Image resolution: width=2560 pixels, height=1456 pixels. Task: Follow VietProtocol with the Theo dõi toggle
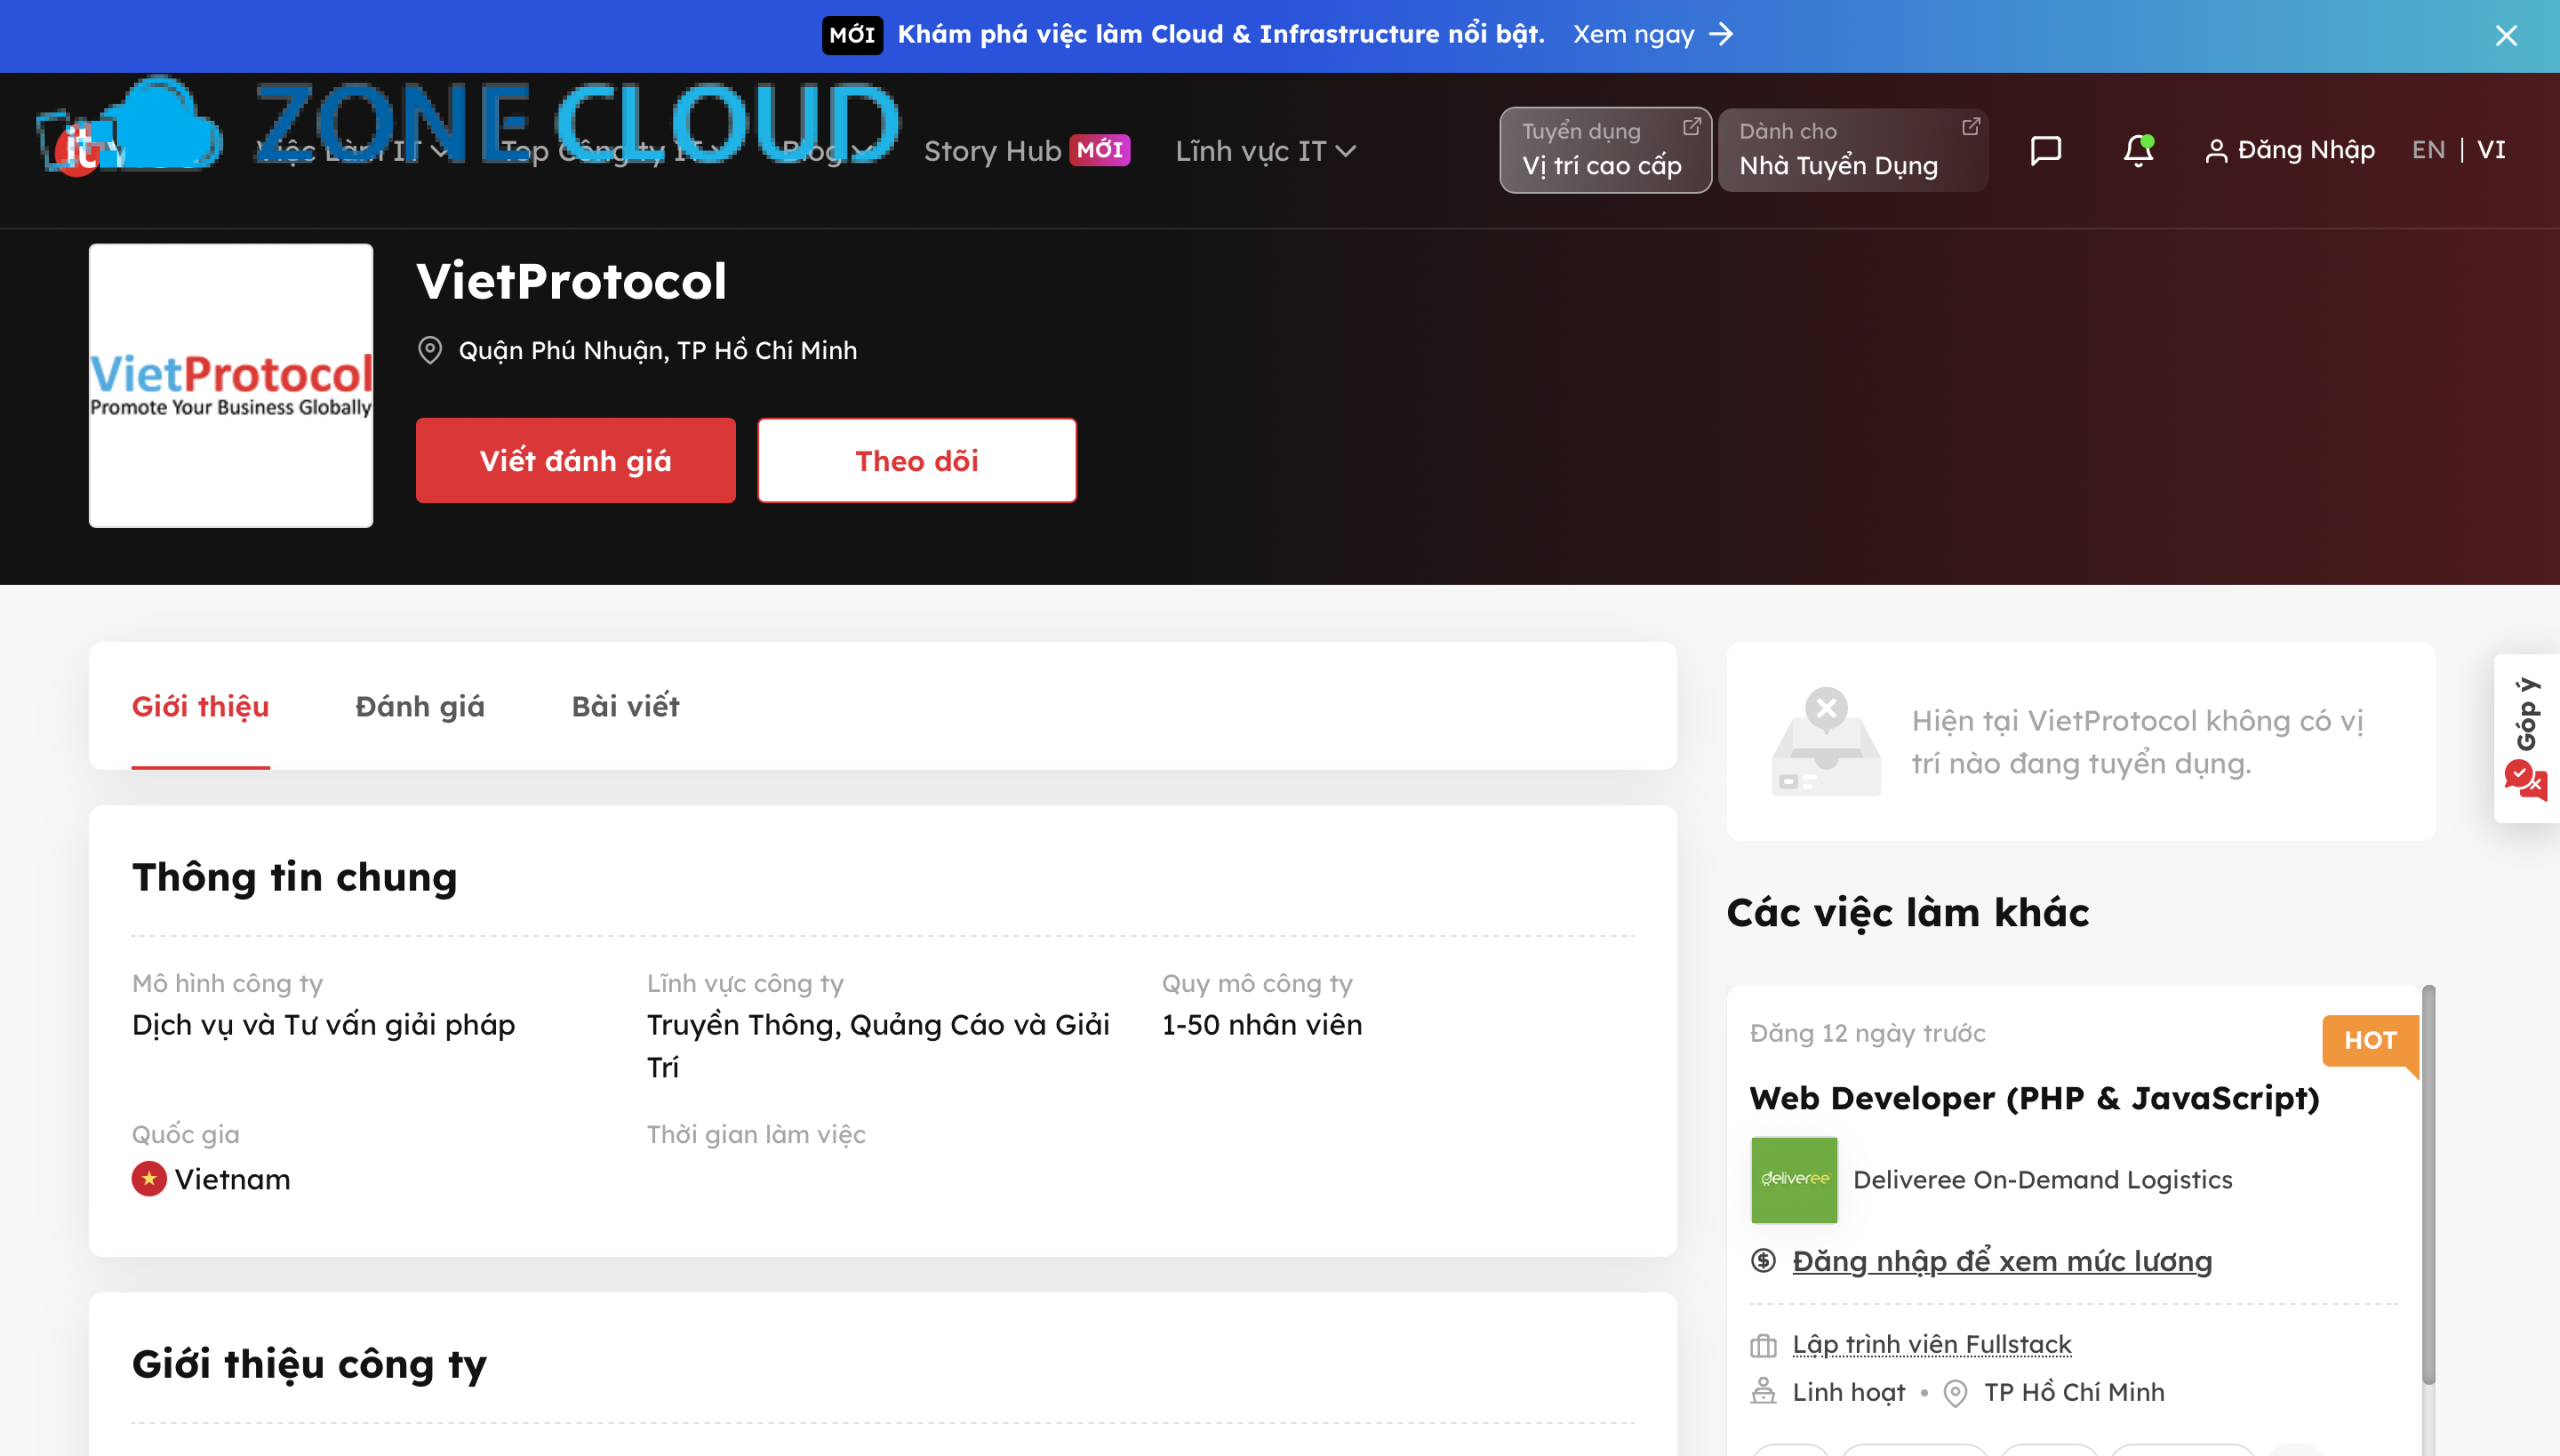pyautogui.click(x=916, y=460)
